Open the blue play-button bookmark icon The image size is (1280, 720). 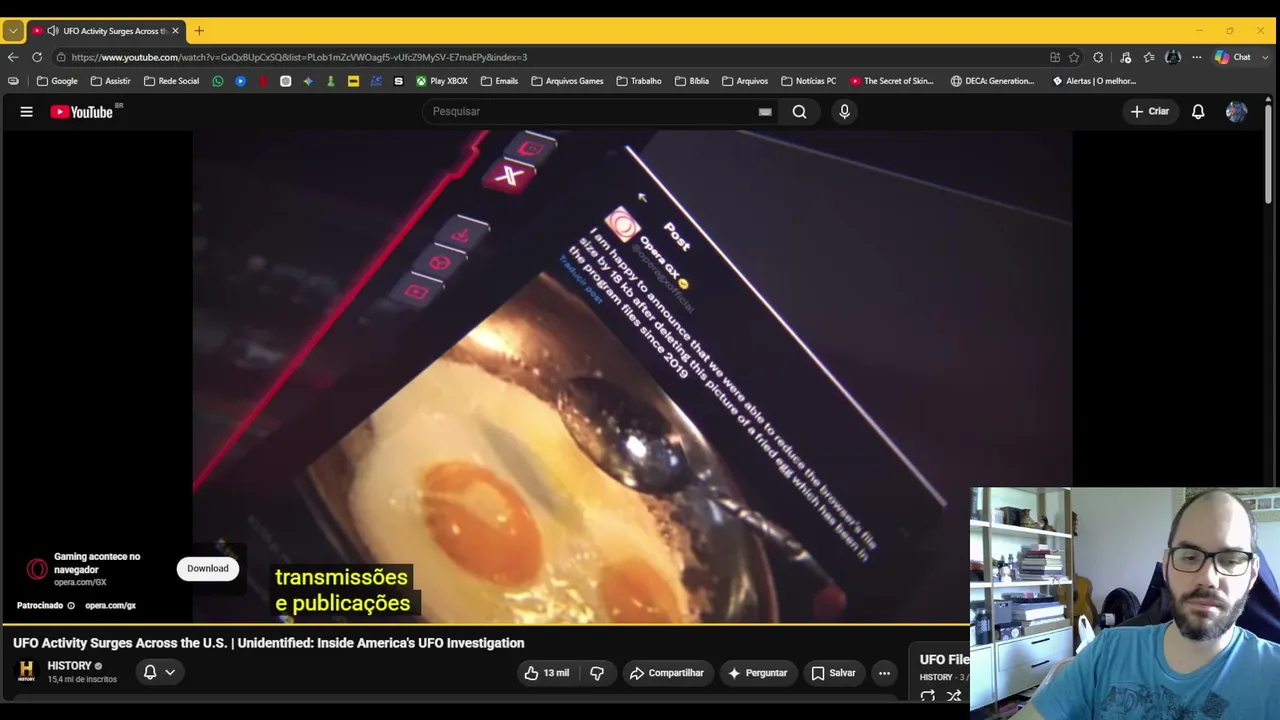(x=241, y=81)
